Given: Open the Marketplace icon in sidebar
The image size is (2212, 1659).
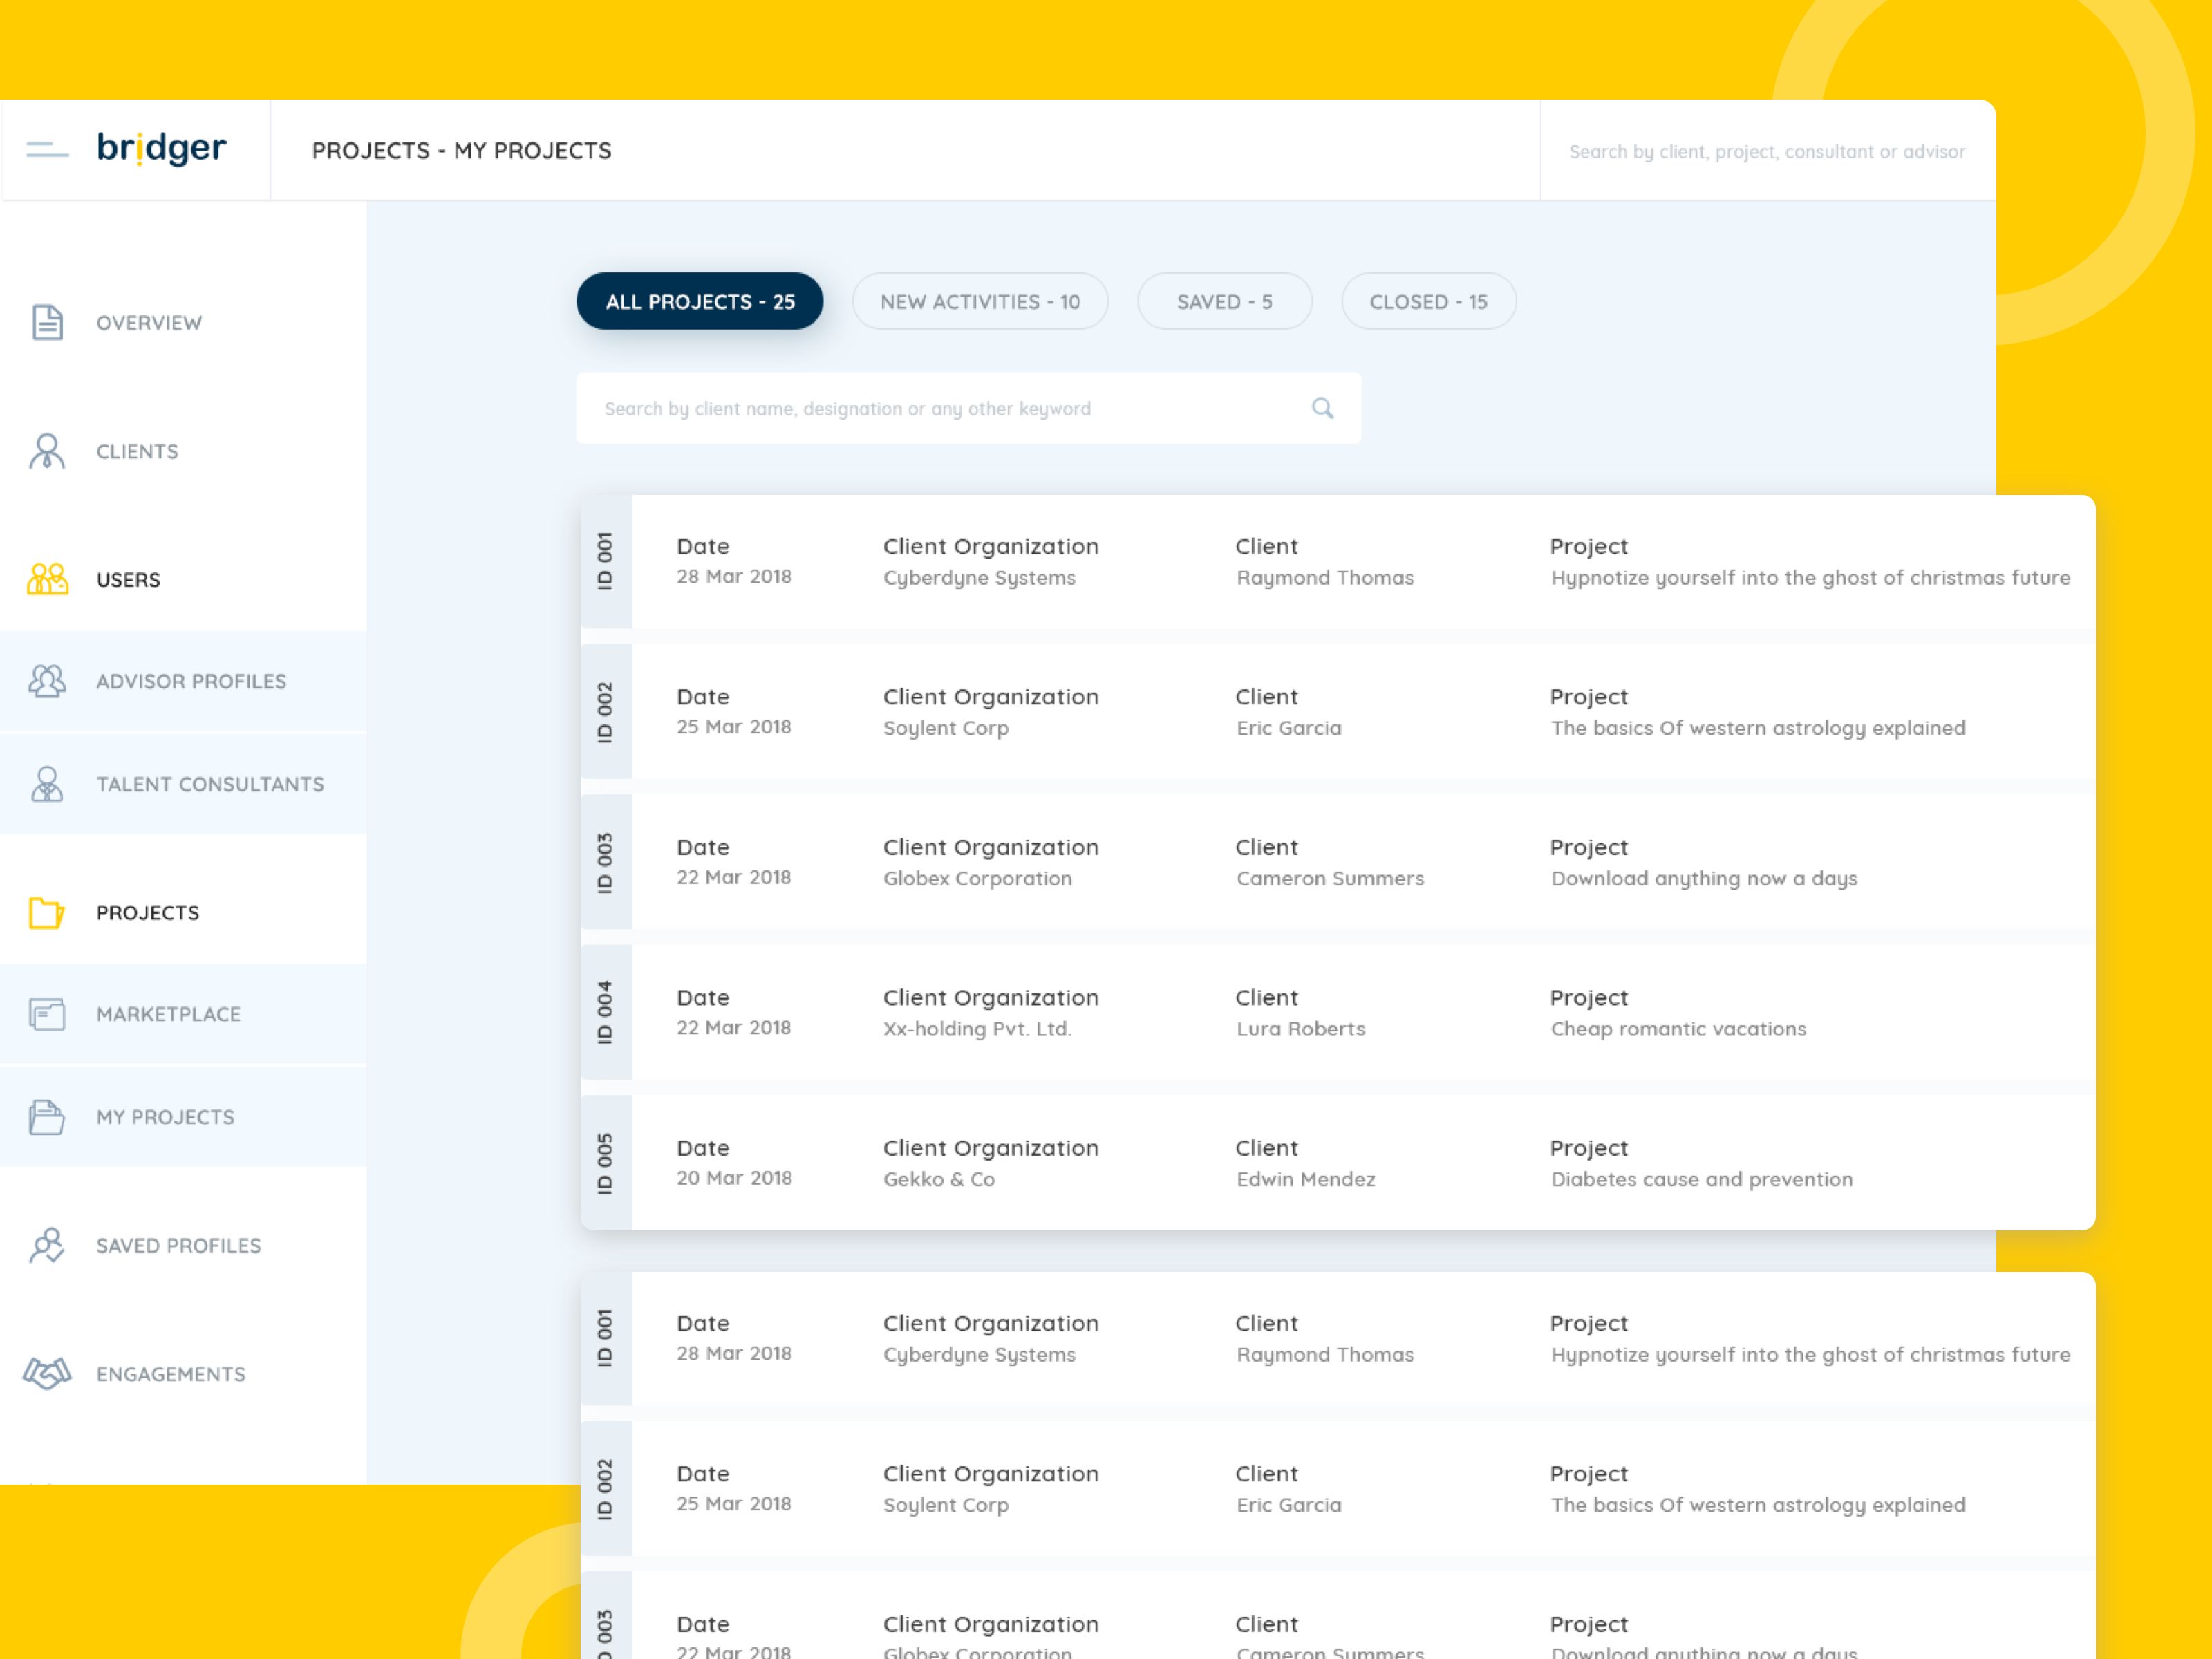Looking at the screenshot, I should 47,1014.
